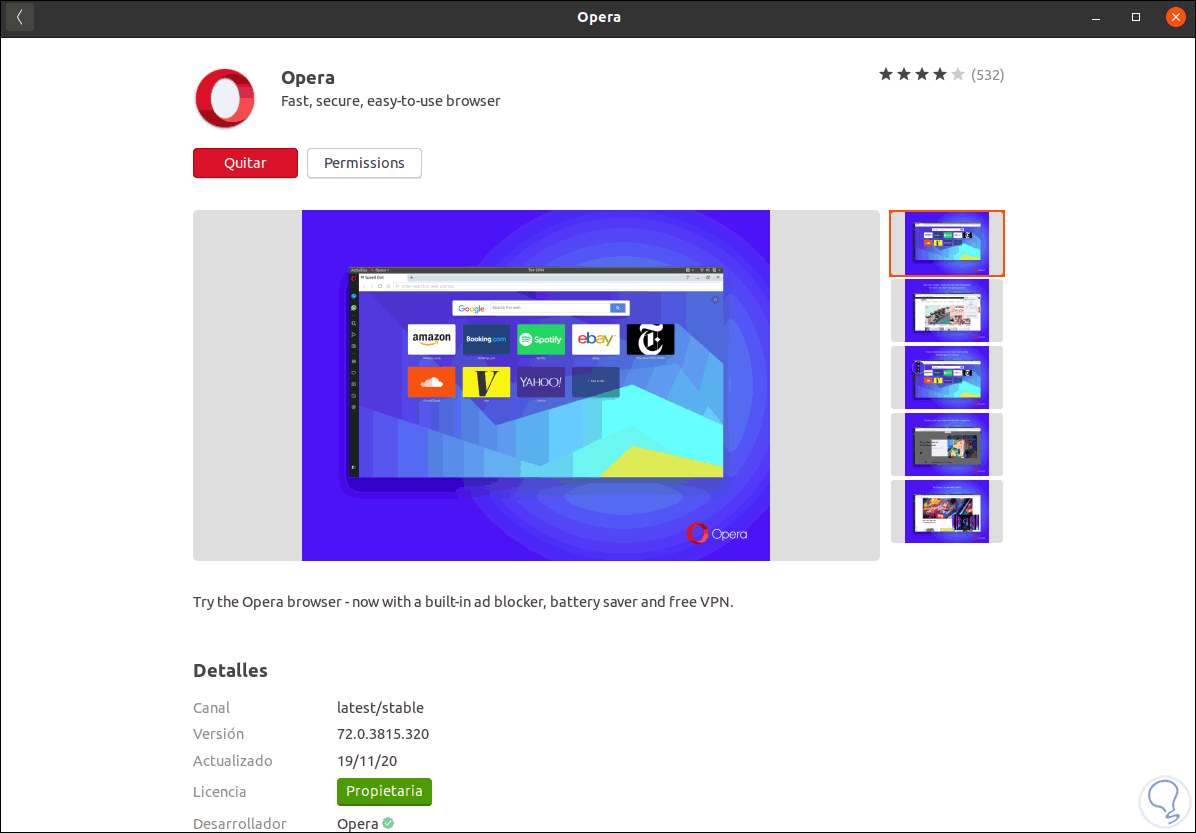The image size is (1196, 833).
Task: Click 'Fast, secure, easy-to-use browser' subtitle
Action: [391, 101]
